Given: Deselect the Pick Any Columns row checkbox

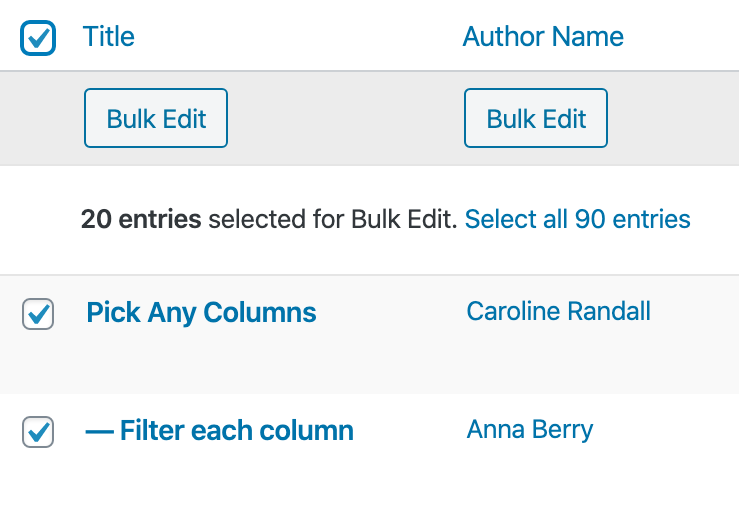Looking at the screenshot, I should point(38,314).
